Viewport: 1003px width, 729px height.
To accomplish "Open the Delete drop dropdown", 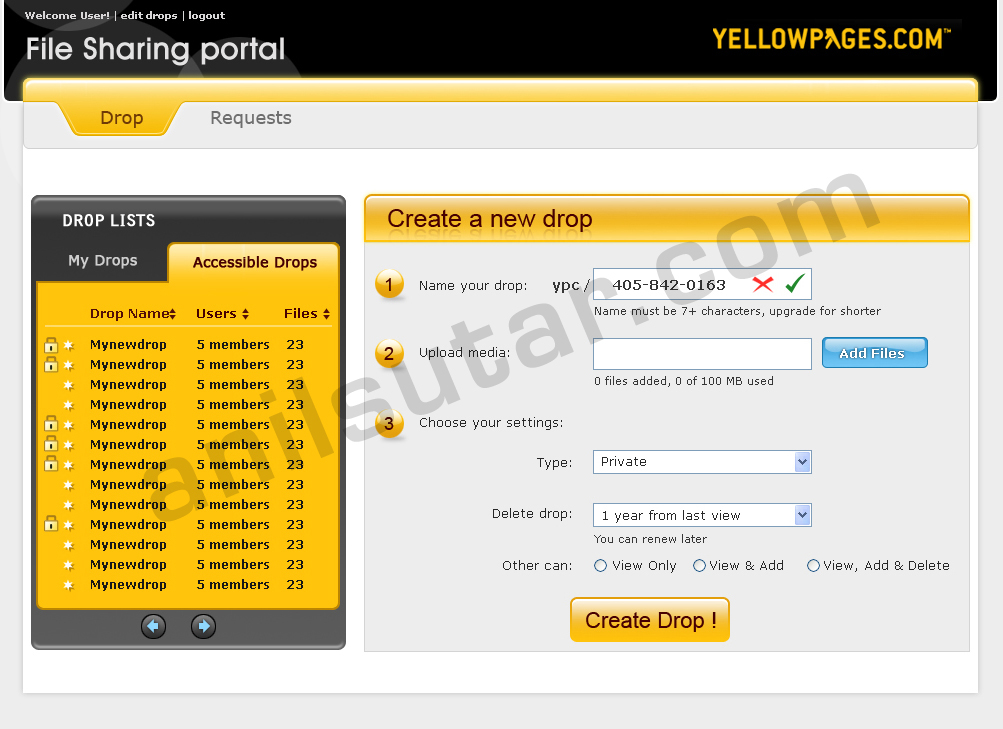I will tap(702, 515).
